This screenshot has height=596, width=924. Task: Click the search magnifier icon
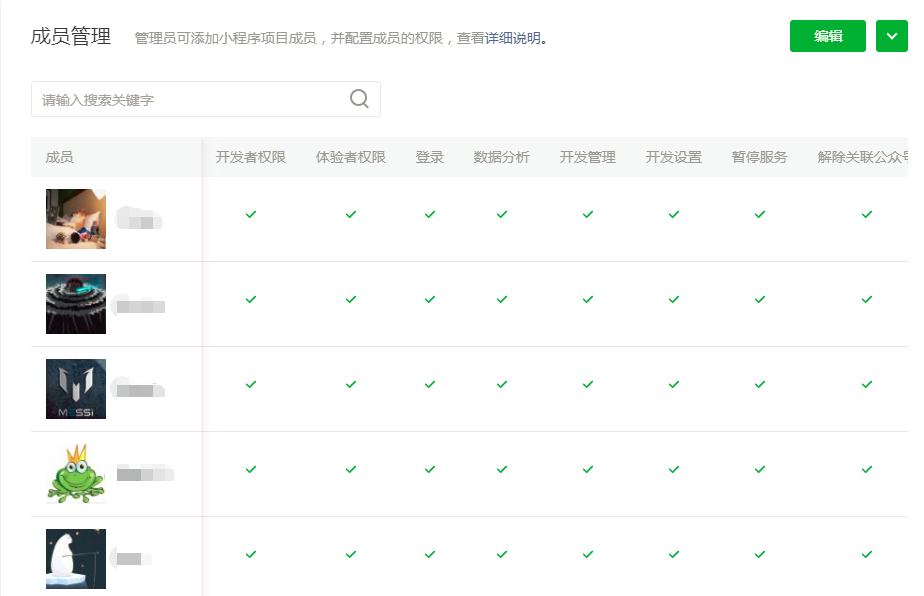click(x=359, y=99)
